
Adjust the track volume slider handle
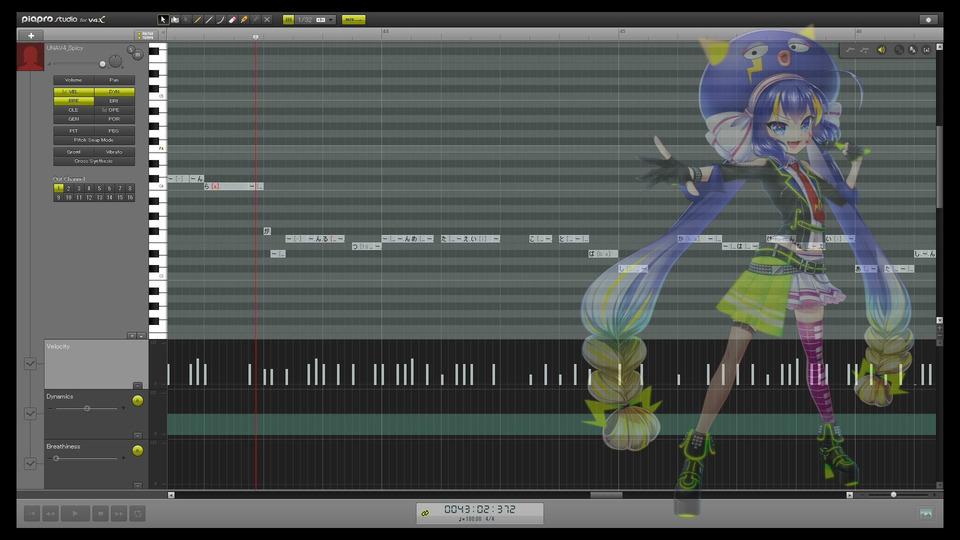tap(102, 64)
